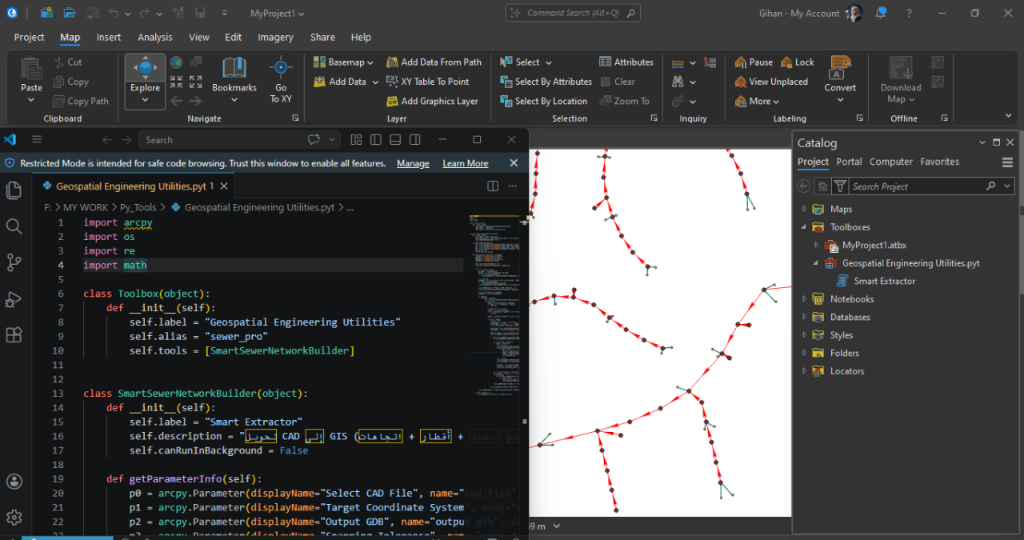Select the Explore navigation tool

[145, 81]
